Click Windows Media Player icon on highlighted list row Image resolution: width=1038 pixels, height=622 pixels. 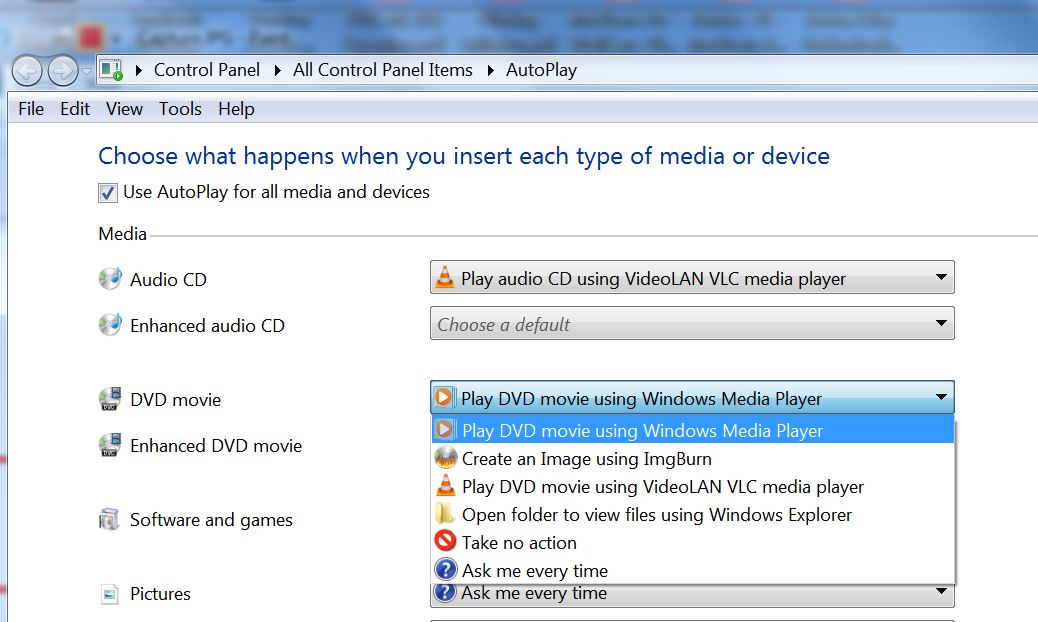pos(445,429)
